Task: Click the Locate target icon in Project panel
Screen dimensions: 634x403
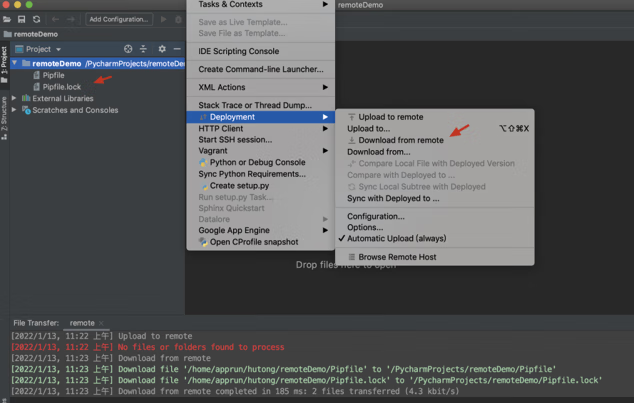Action: 128,49
